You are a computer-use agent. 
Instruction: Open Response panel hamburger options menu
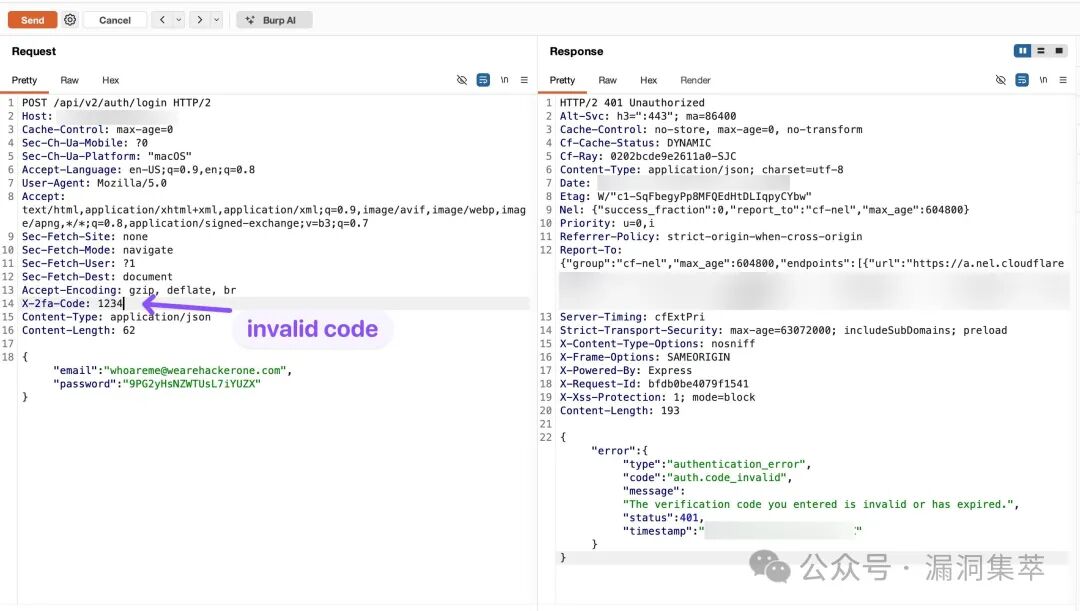pyautogui.click(x=1063, y=80)
